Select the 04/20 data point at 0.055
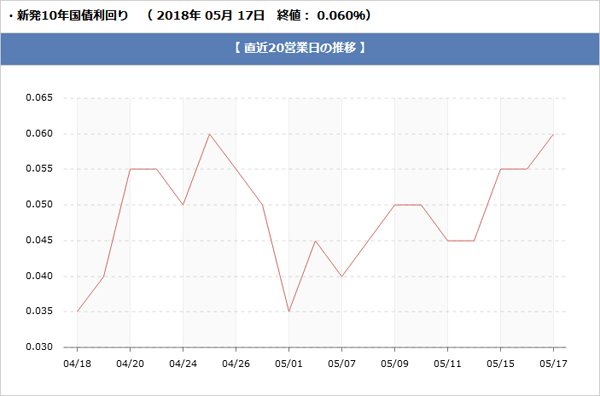The width and height of the screenshot is (600, 396). coord(130,169)
